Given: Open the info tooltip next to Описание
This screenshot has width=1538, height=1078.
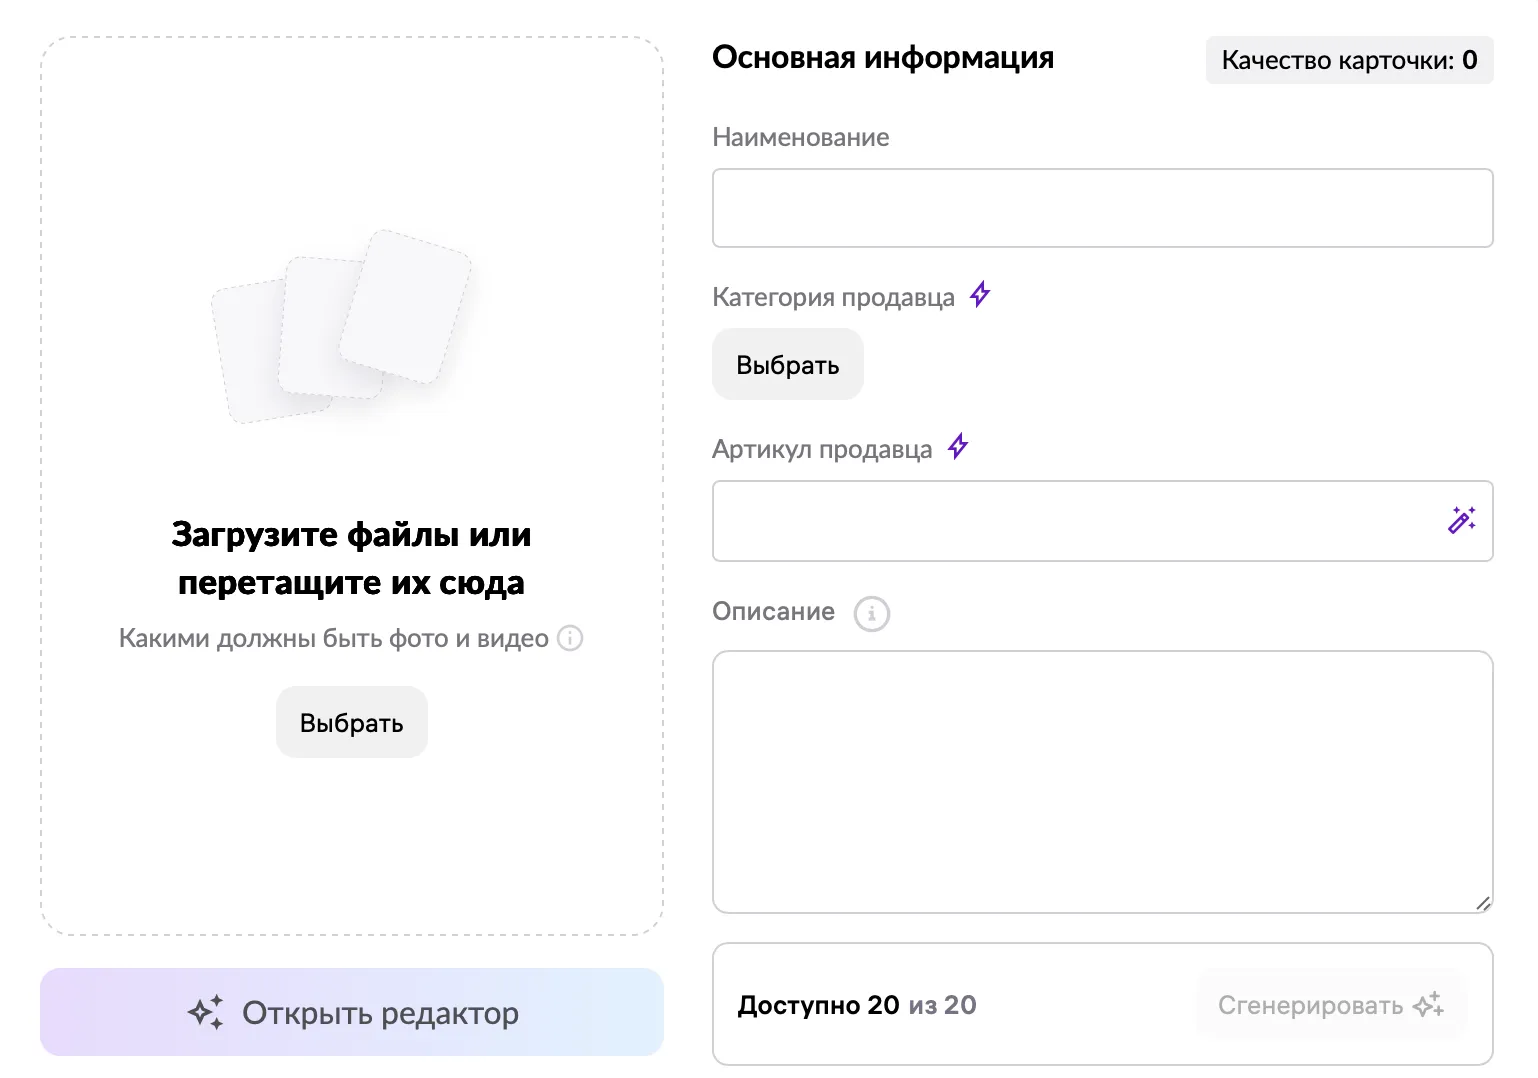Looking at the screenshot, I should (x=871, y=613).
